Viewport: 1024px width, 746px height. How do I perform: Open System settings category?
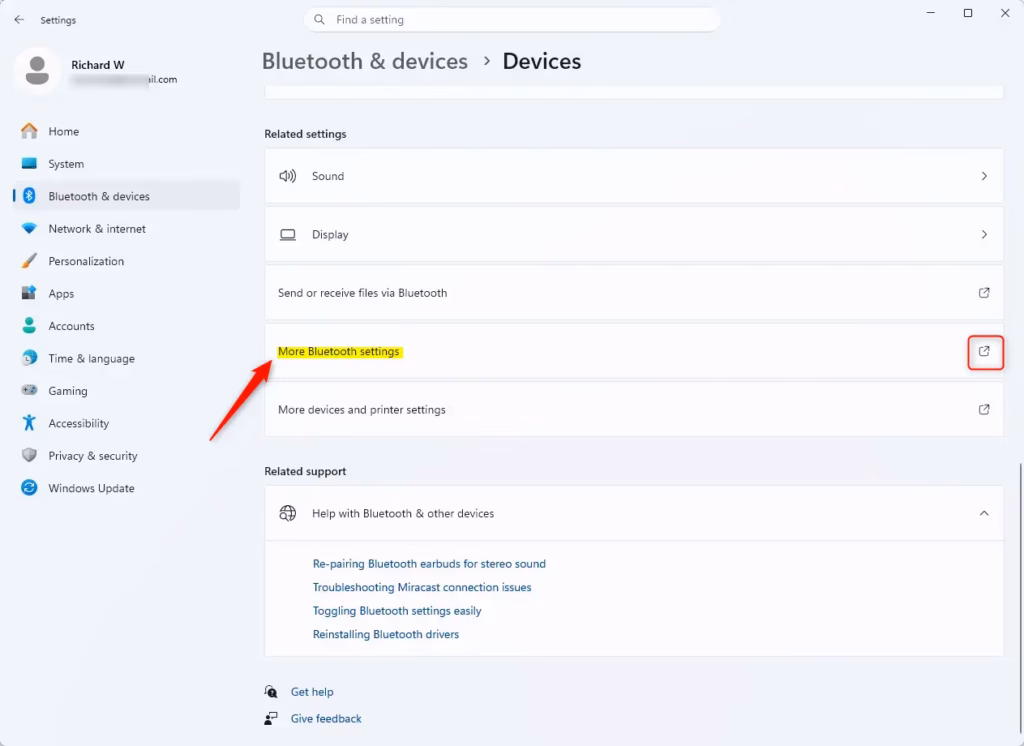pyautogui.click(x=126, y=163)
